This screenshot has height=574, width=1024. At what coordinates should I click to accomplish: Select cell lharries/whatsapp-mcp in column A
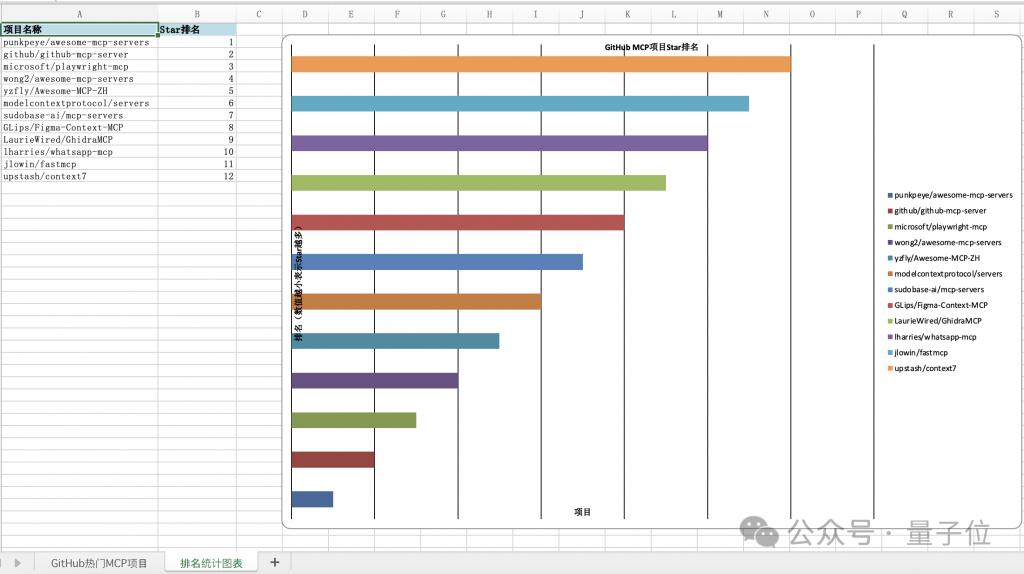pyautogui.click(x=79, y=151)
